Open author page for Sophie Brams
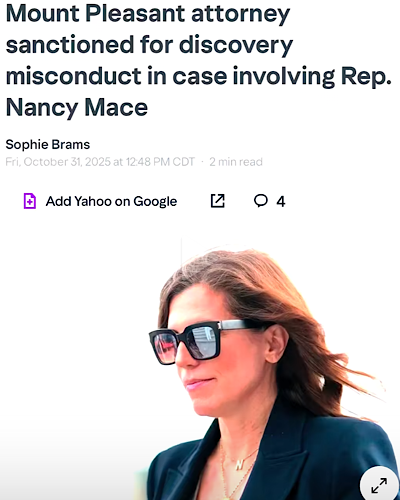The width and height of the screenshot is (400, 500). [48, 144]
